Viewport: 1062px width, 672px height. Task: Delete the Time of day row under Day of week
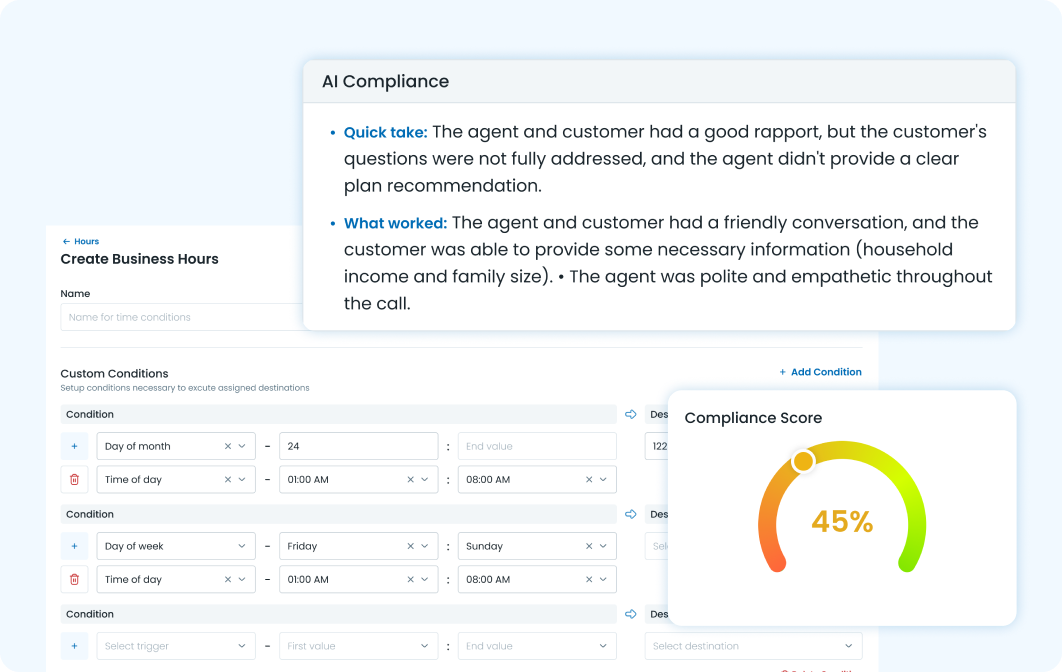[x=74, y=580]
